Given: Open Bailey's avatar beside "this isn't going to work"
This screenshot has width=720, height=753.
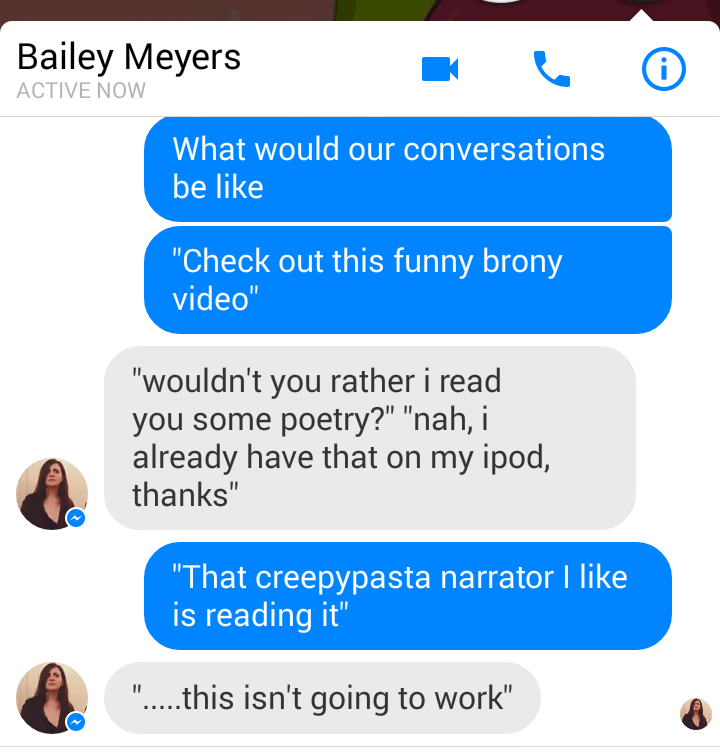Looking at the screenshot, I should point(52,698).
